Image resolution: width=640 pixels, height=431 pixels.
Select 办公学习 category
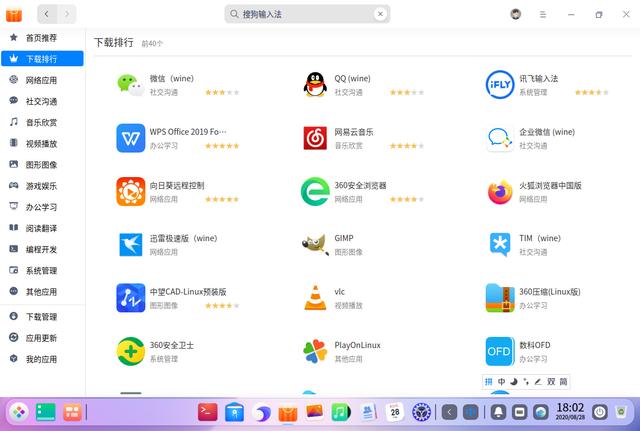tap(42, 207)
